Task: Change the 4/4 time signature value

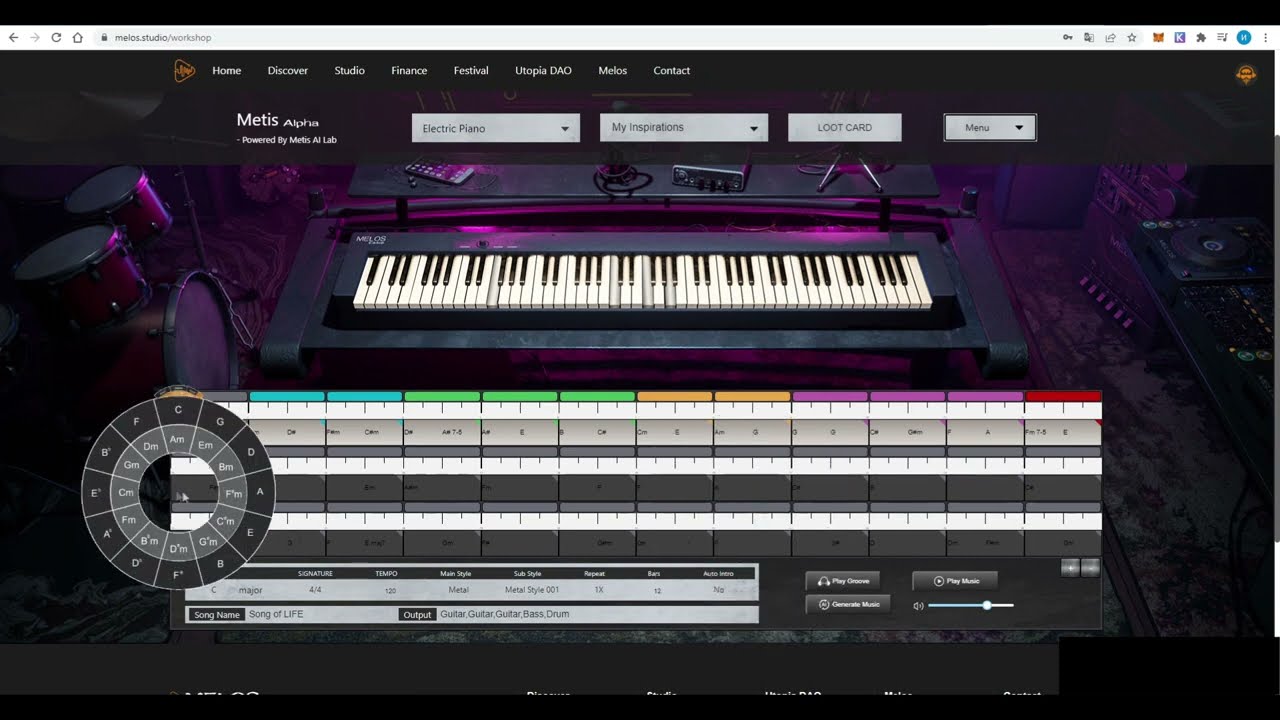Action: (x=315, y=590)
